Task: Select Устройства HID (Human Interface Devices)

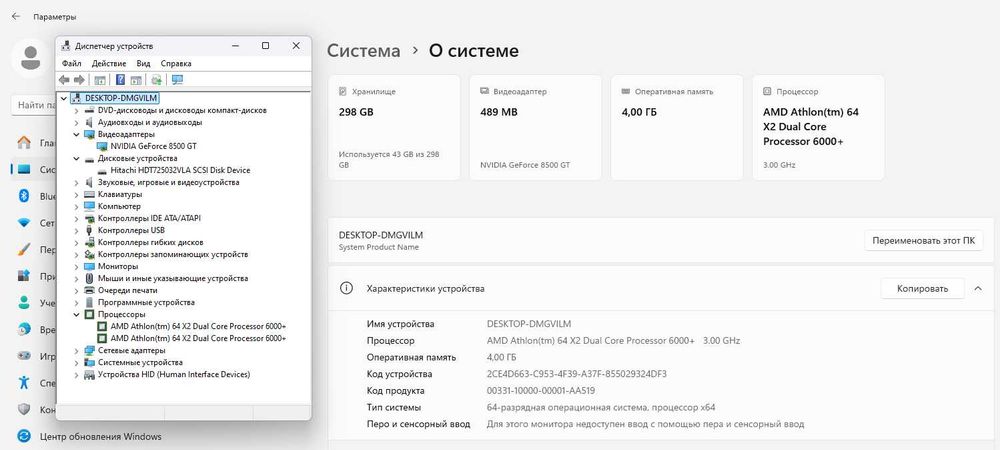Action: (174, 374)
